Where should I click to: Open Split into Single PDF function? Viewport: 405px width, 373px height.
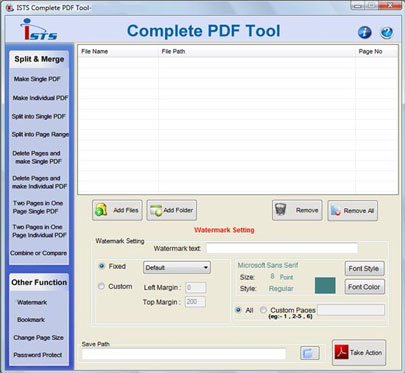tap(39, 117)
